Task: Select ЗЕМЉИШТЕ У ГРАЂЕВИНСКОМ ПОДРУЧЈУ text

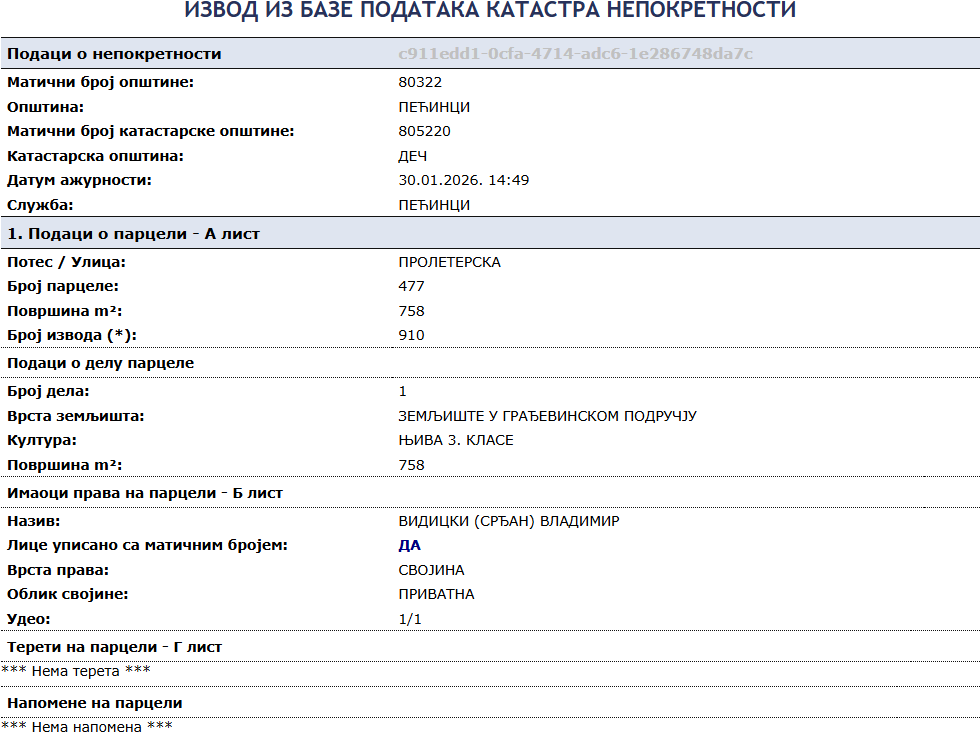Action: [x=547, y=416]
